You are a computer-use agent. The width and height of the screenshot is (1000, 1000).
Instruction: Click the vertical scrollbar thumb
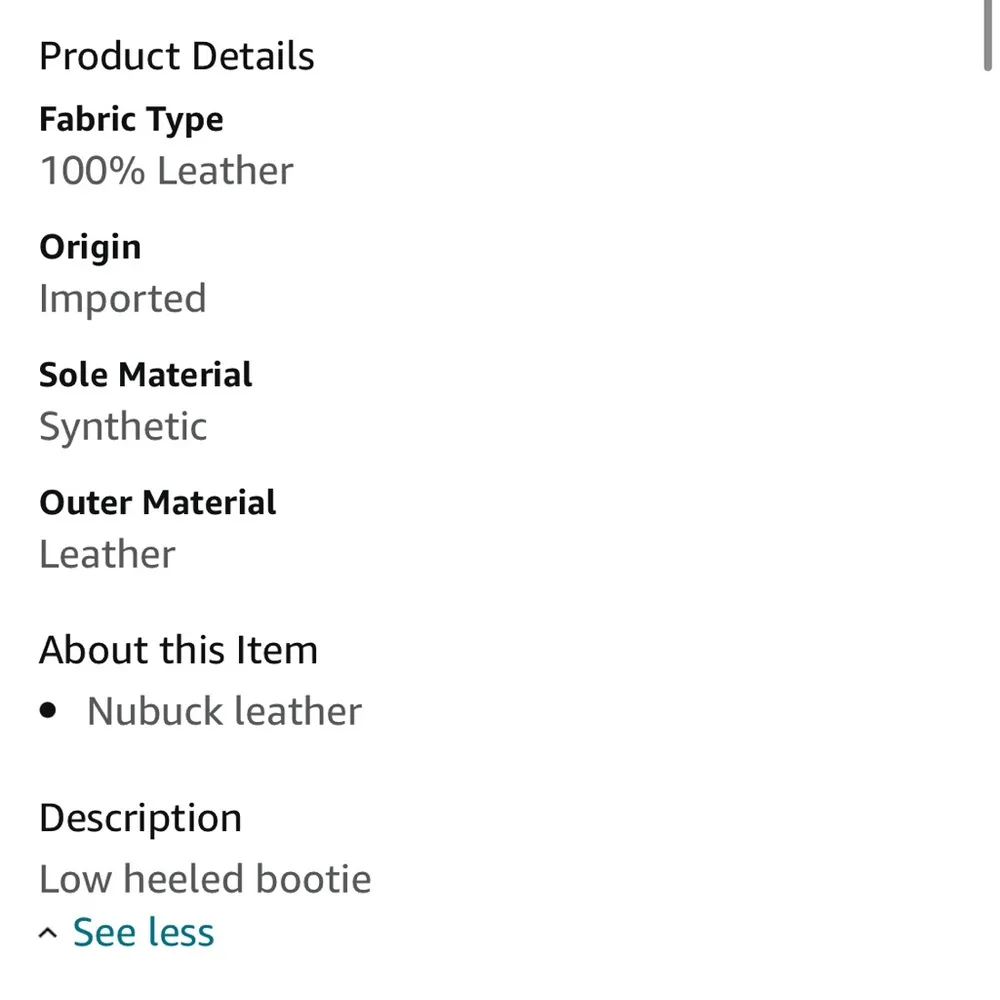coord(988,35)
